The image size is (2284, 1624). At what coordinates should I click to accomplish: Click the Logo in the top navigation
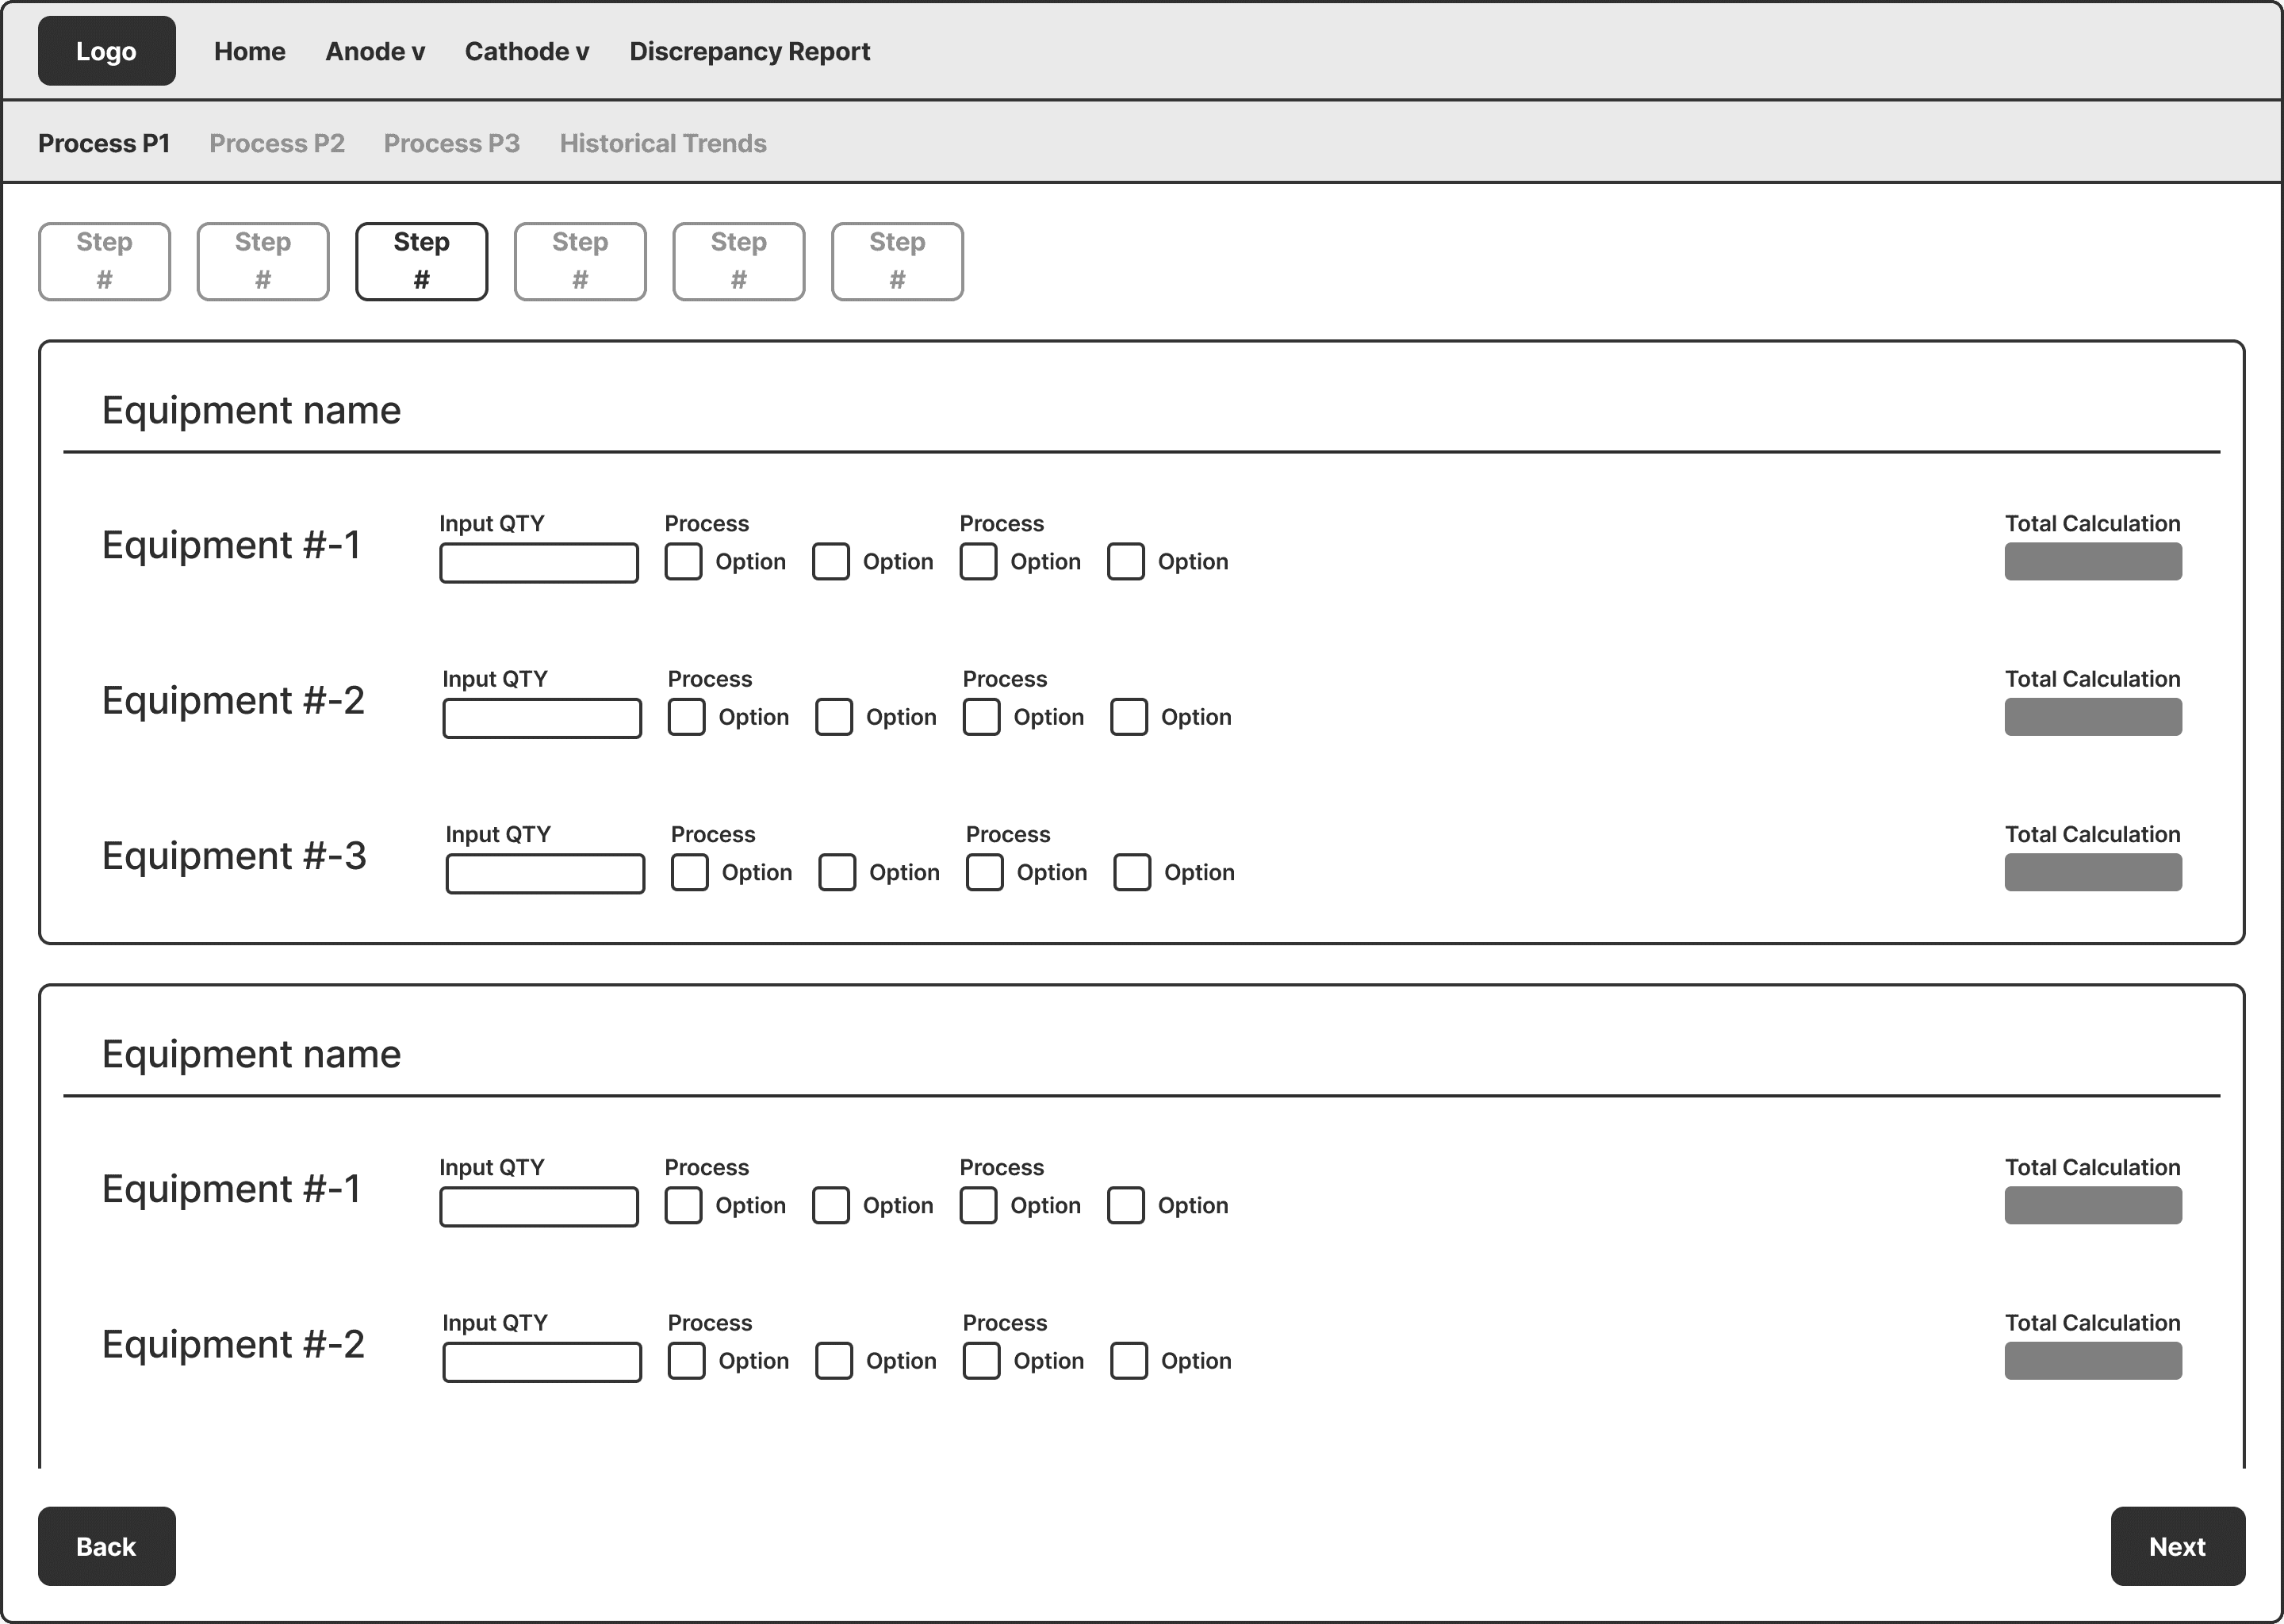(x=106, y=50)
